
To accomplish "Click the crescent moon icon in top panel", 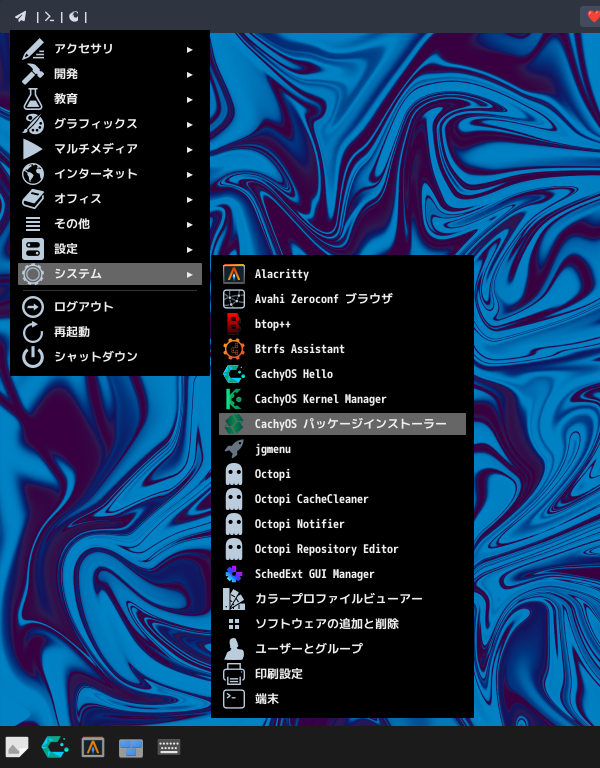I will 73,17.
